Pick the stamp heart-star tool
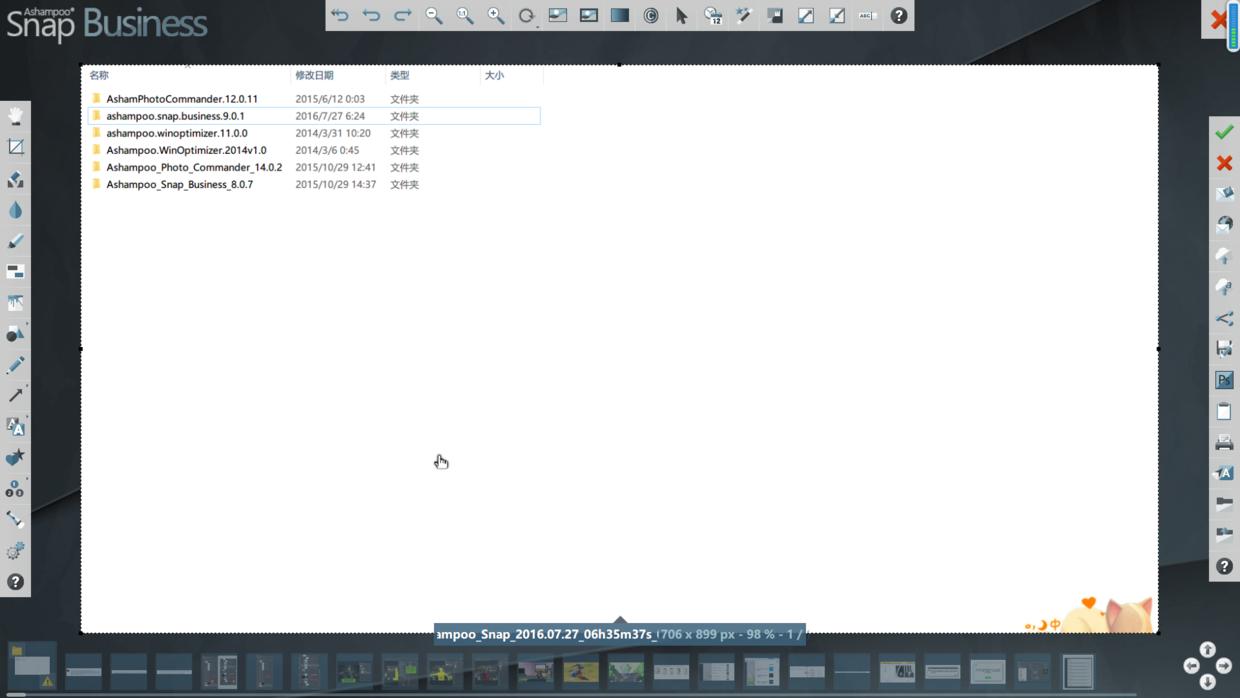 coord(15,457)
